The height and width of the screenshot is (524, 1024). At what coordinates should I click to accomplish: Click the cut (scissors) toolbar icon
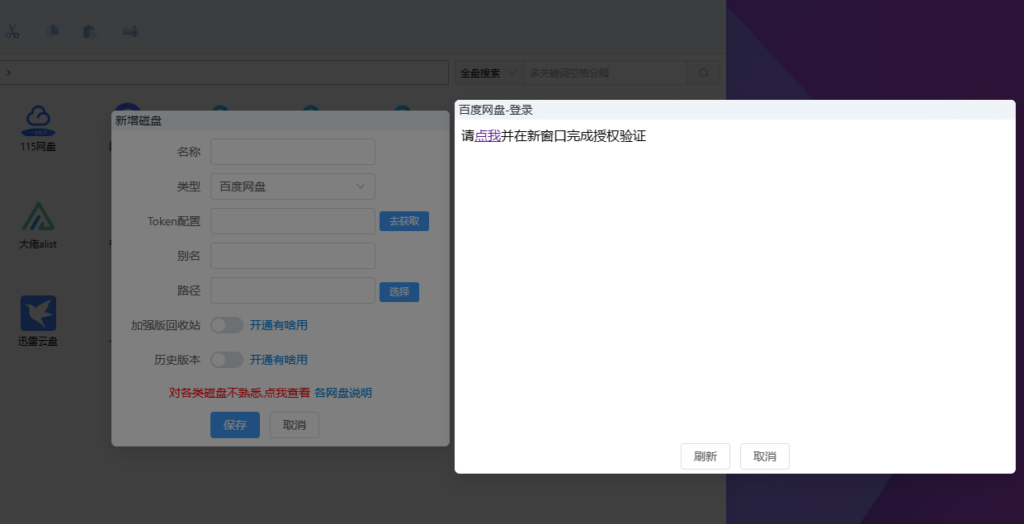tap(12, 31)
